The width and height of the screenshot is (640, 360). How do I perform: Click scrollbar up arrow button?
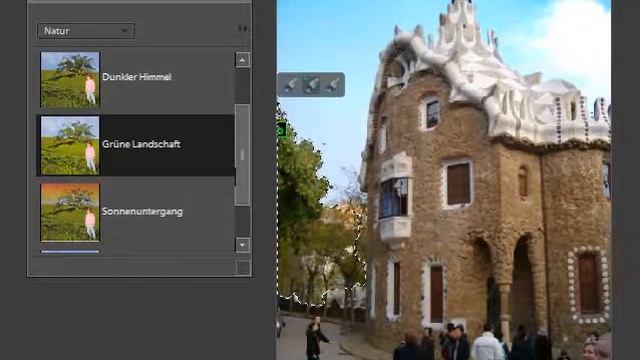point(242,60)
